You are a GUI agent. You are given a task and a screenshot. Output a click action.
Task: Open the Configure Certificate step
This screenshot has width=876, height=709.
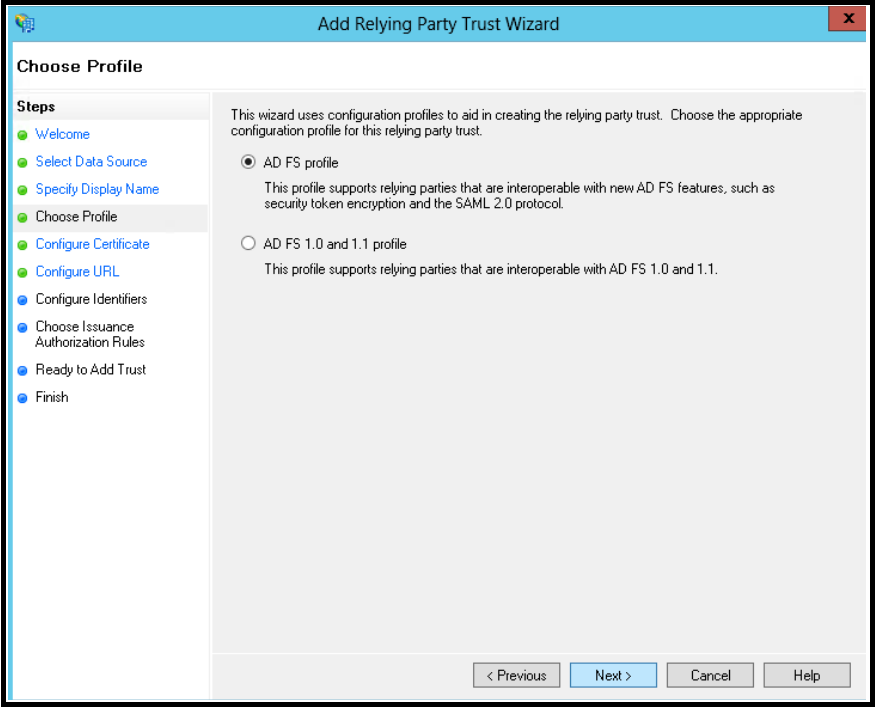tap(93, 244)
